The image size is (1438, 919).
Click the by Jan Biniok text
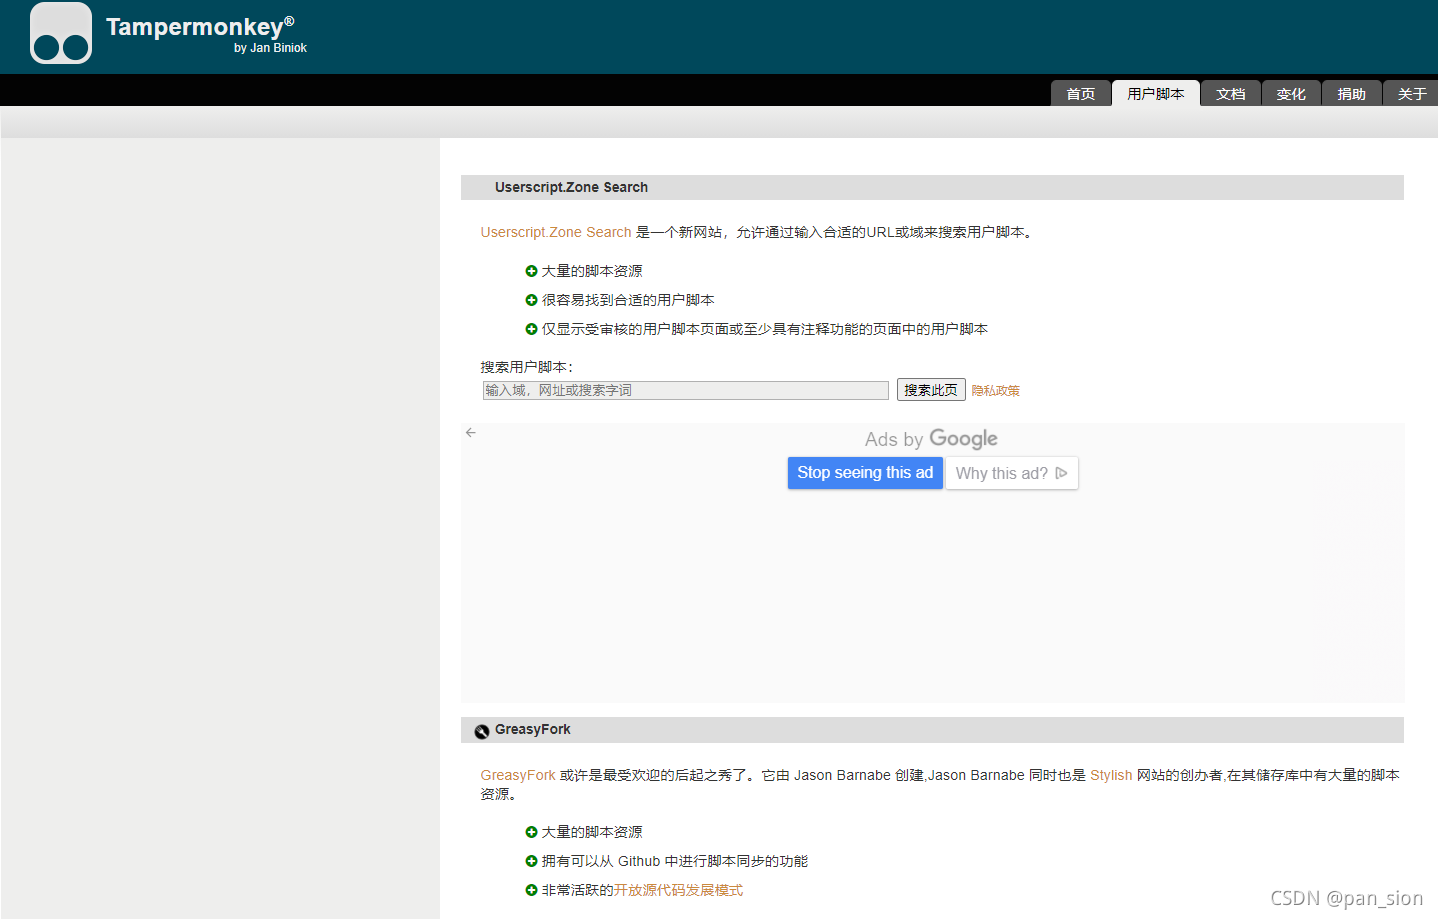point(270,48)
